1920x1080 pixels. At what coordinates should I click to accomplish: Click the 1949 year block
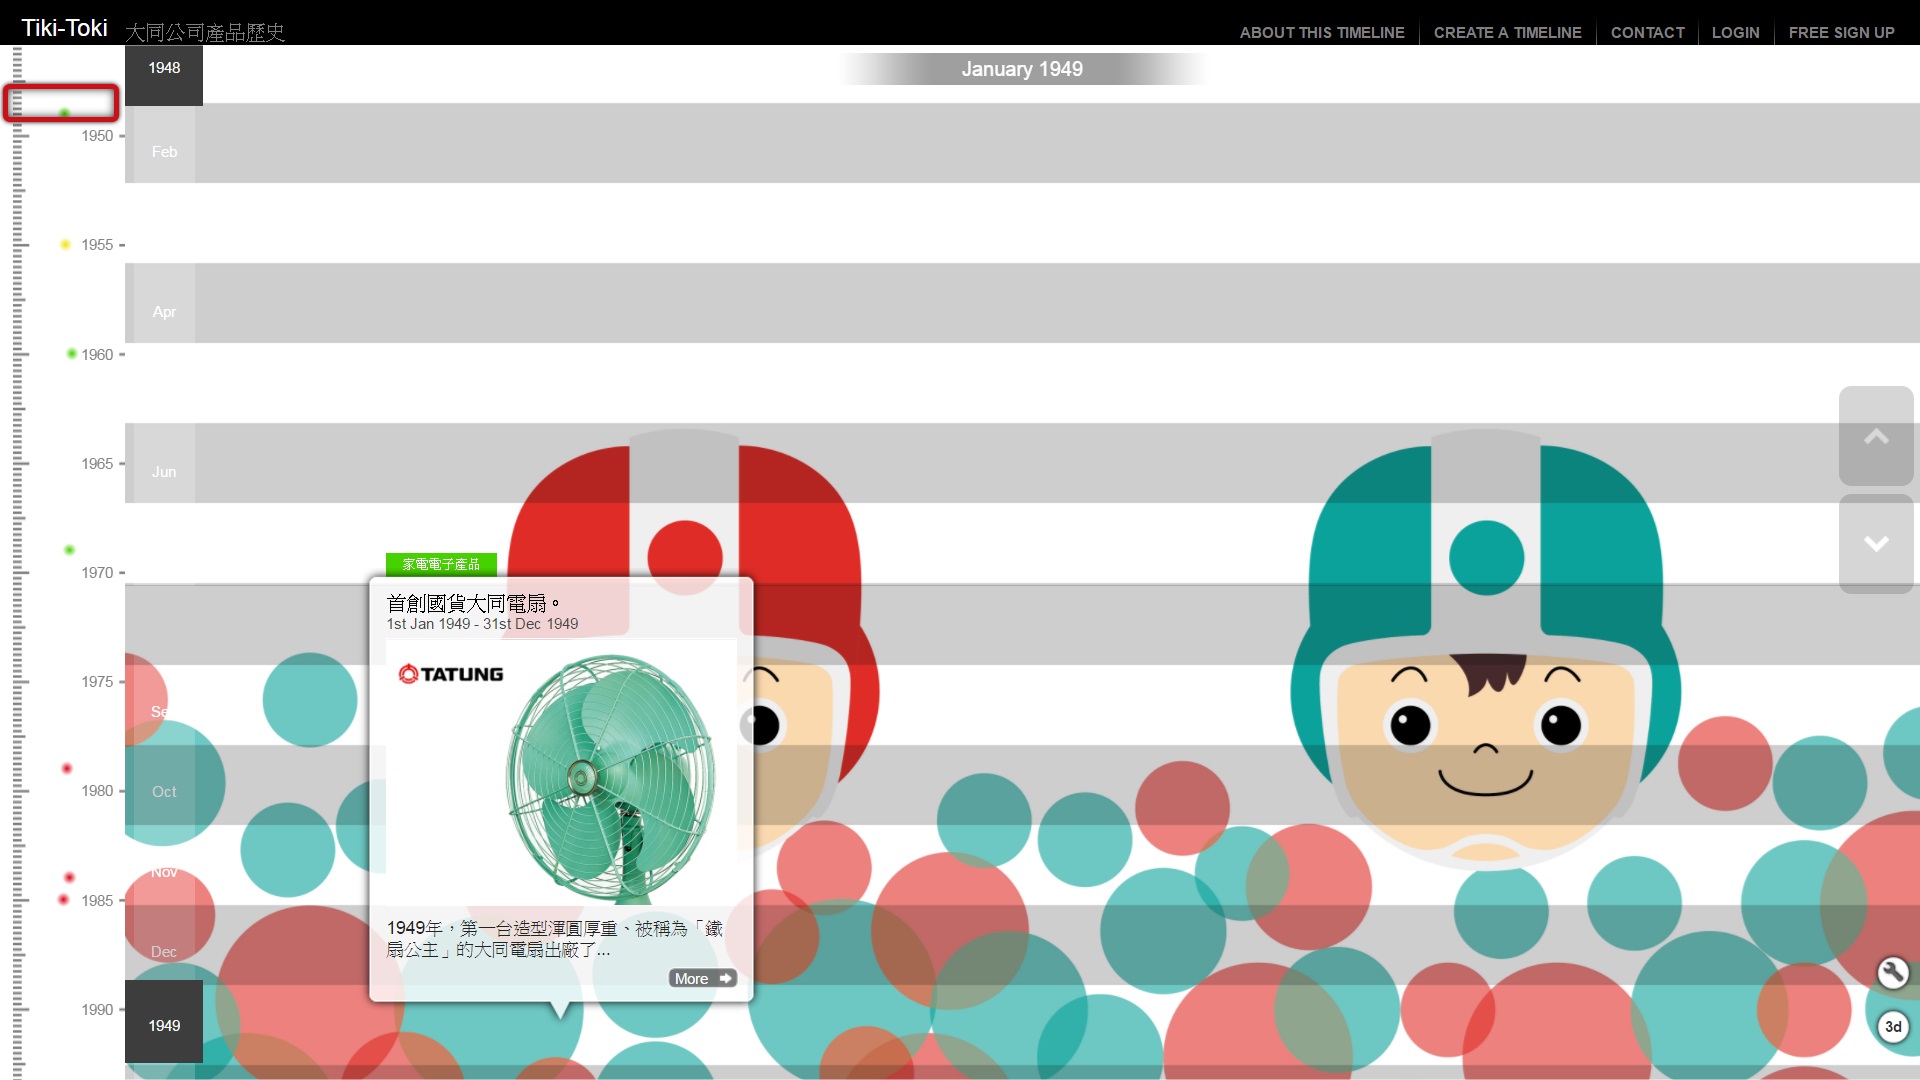pos(164,1021)
